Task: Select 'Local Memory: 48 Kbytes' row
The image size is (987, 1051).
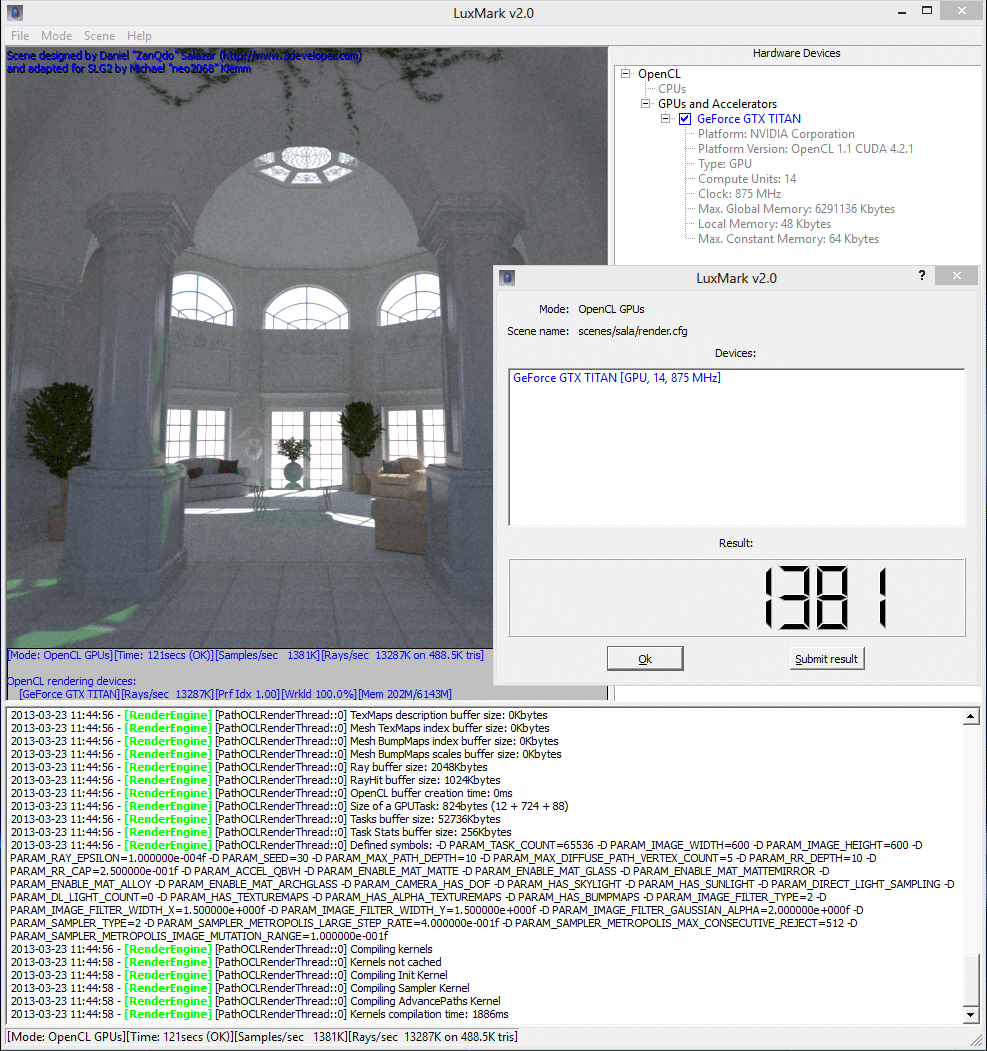Action: click(764, 224)
